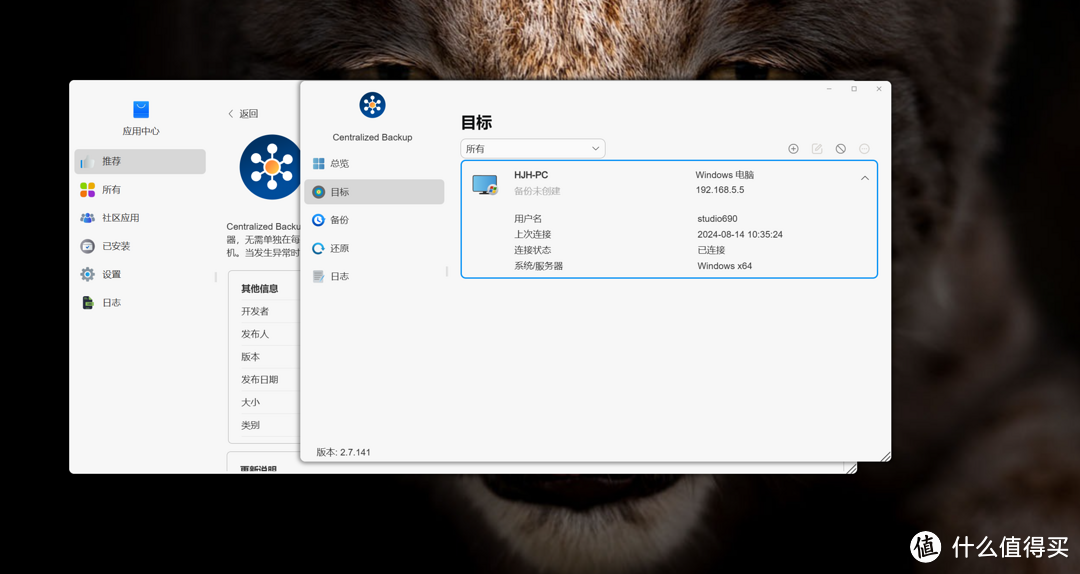The height and width of the screenshot is (574, 1080).
Task: Open 备份 section in Centralized Backup
Action: click(374, 220)
